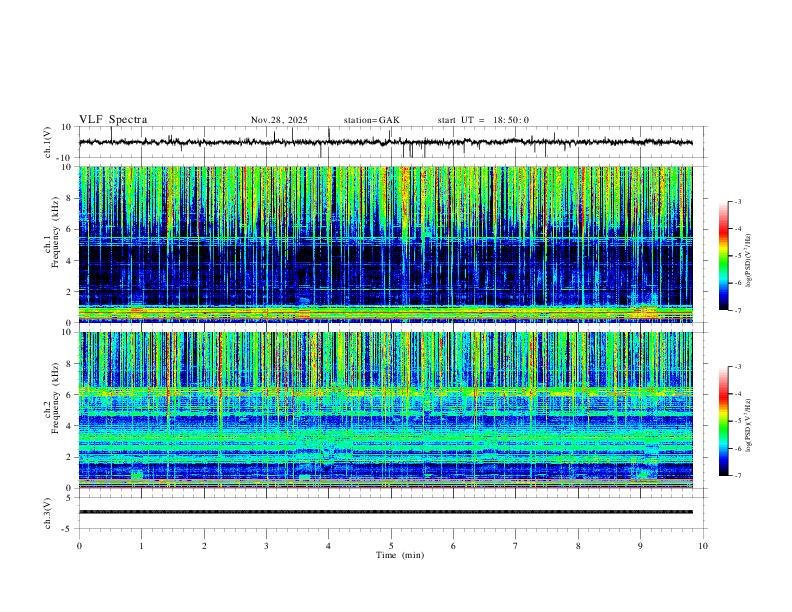Click the "ch.3(V)" axis label
This screenshot has height=612, width=792.
tap(48, 514)
